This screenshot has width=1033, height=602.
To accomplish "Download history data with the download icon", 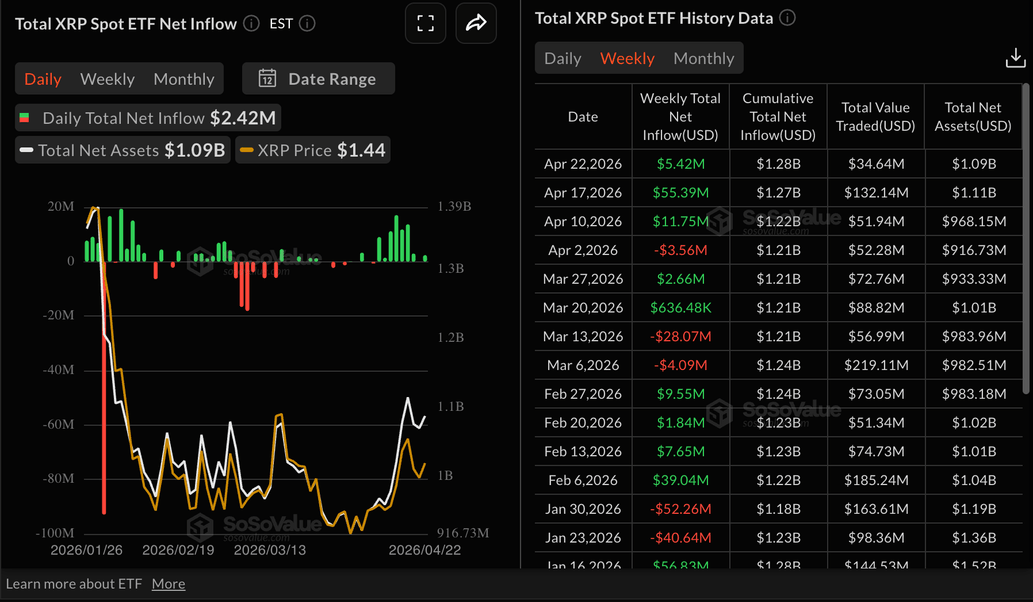I will point(1015,59).
